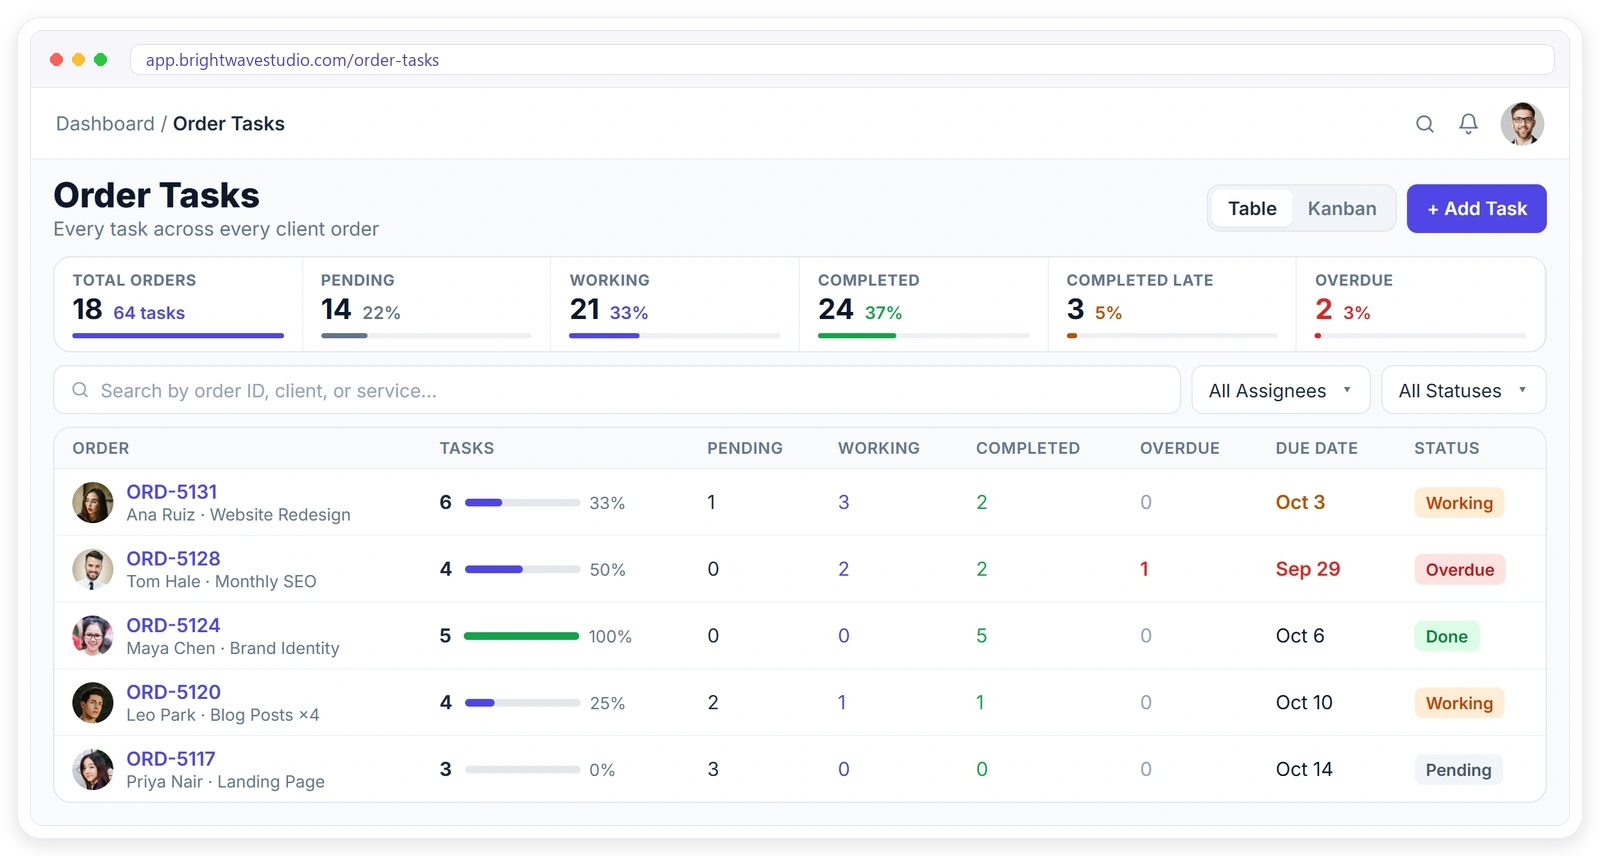Open notifications bell icon
Screen dimensions: 1600x856
[1468, 124]
